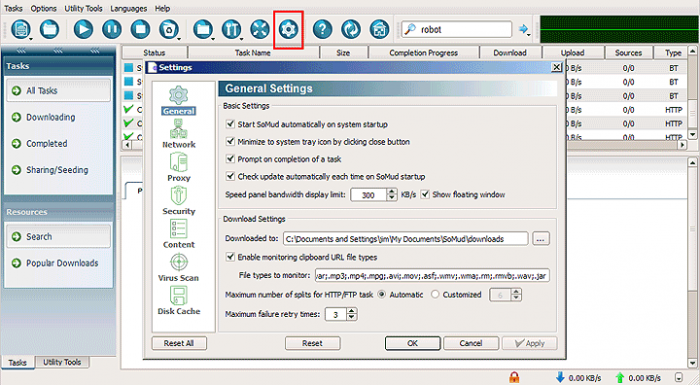Toggle Check update automatically on startup
This screenshot has height=385, width=700.
pyautogui.click(x=230, y=176)
